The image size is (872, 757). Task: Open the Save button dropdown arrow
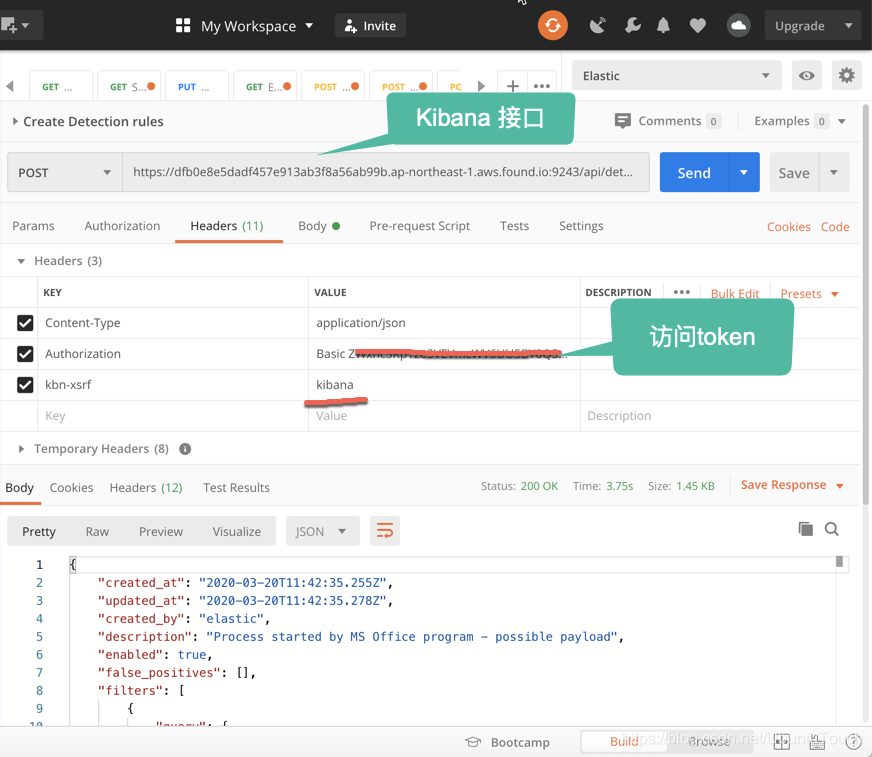(x=834, y=172)
